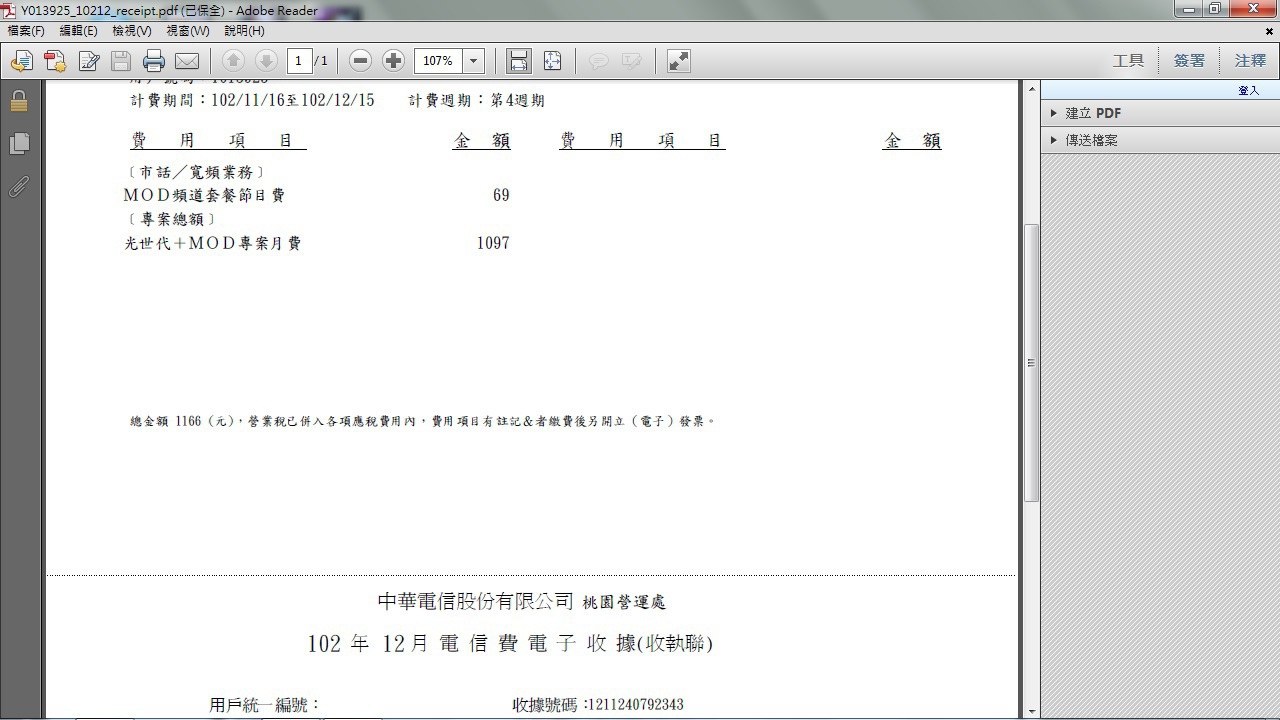This screenshot has height=720, width=1280.
Task: Click scrollbar down arrow
Action: [1031, 711]
